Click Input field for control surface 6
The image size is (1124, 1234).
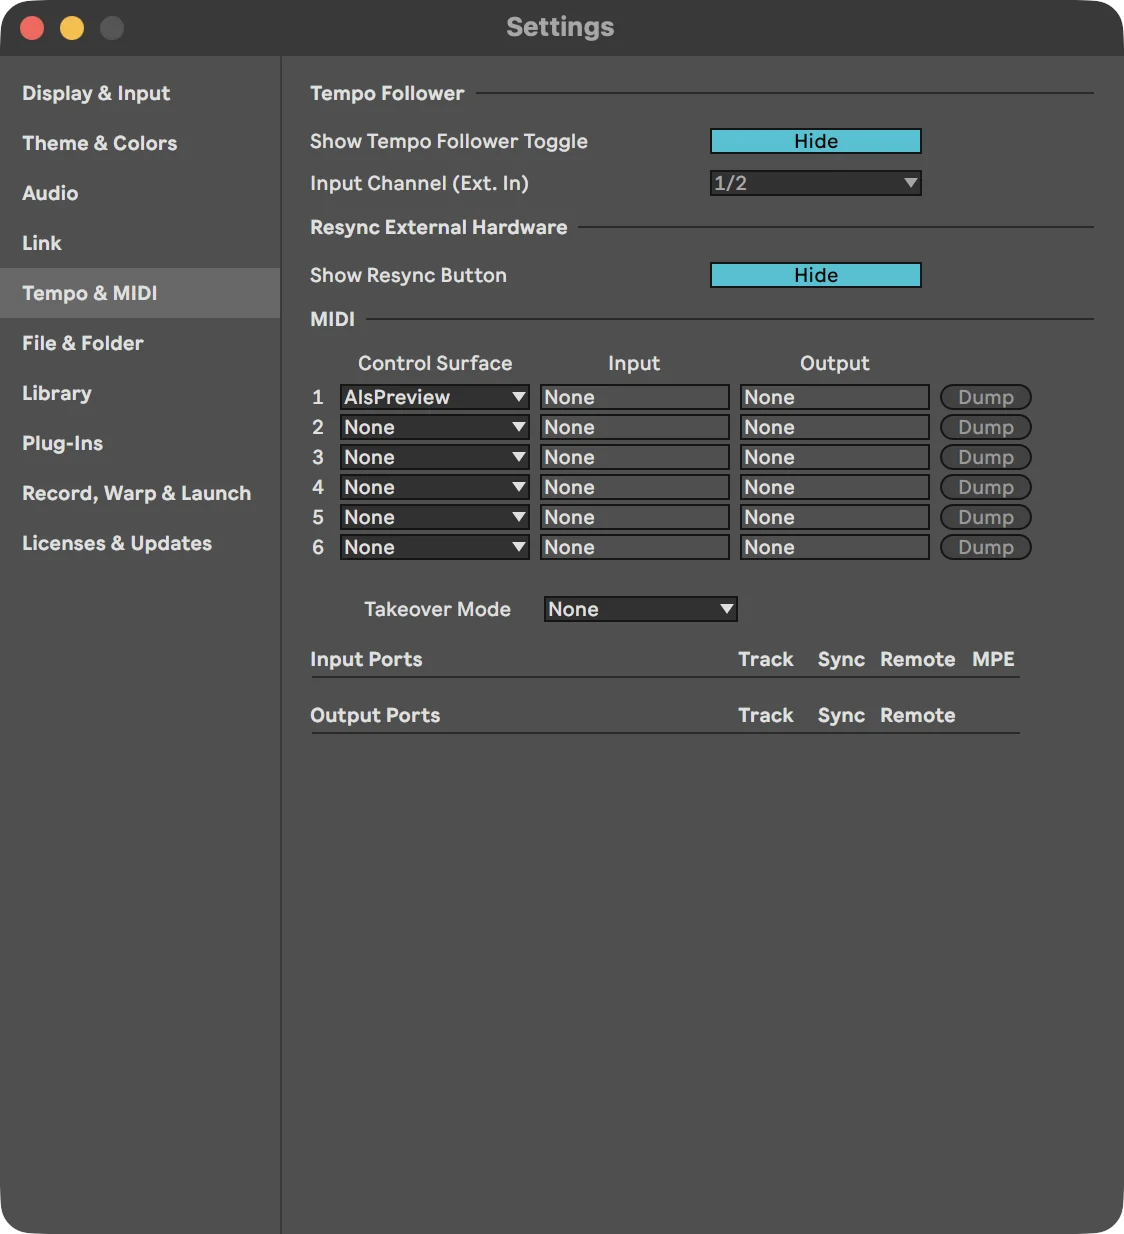click(635, 547)
